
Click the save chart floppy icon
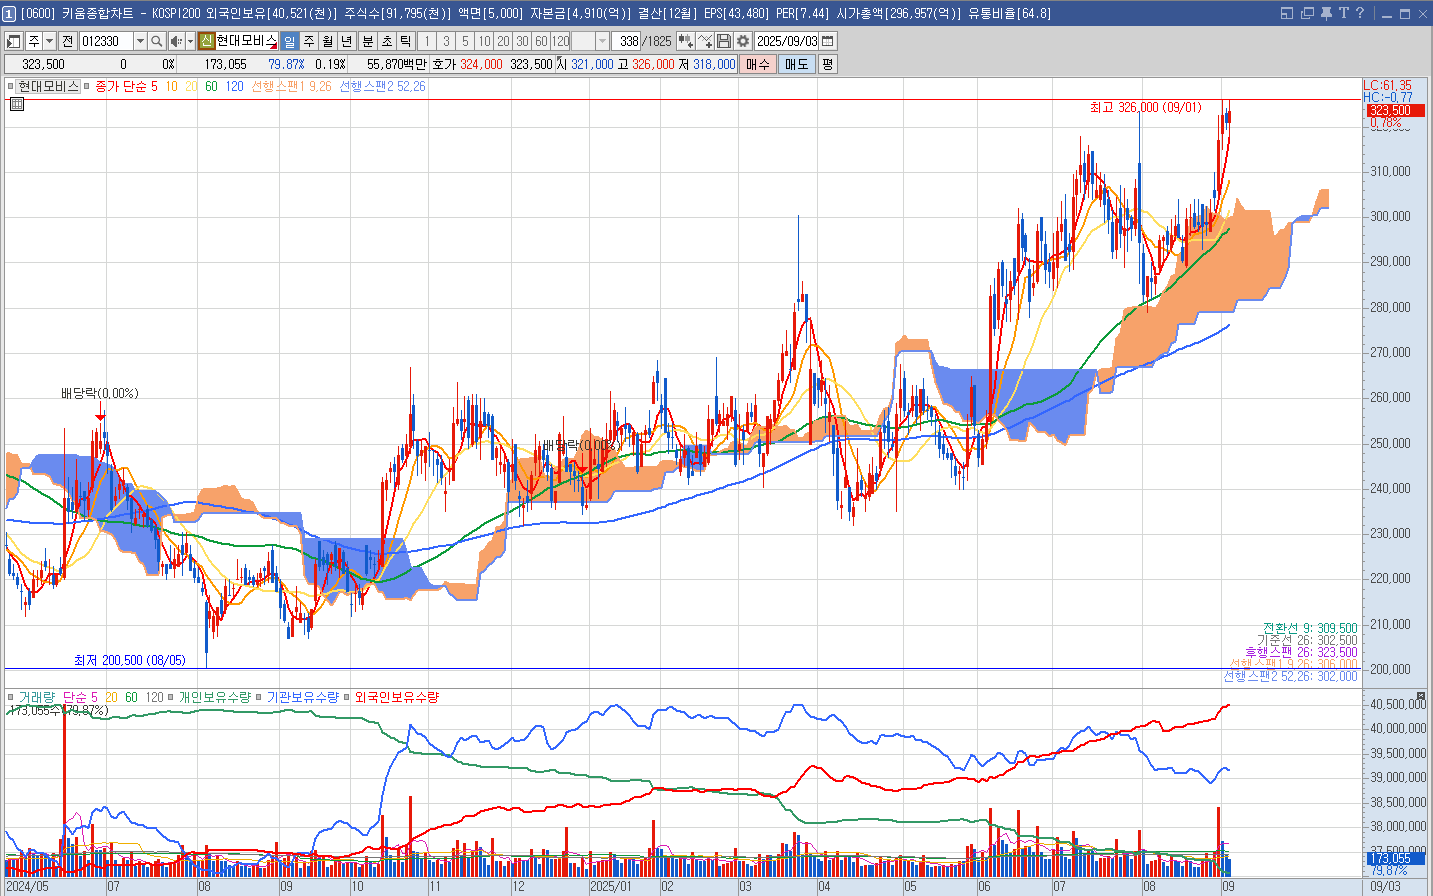click(724, 41)
